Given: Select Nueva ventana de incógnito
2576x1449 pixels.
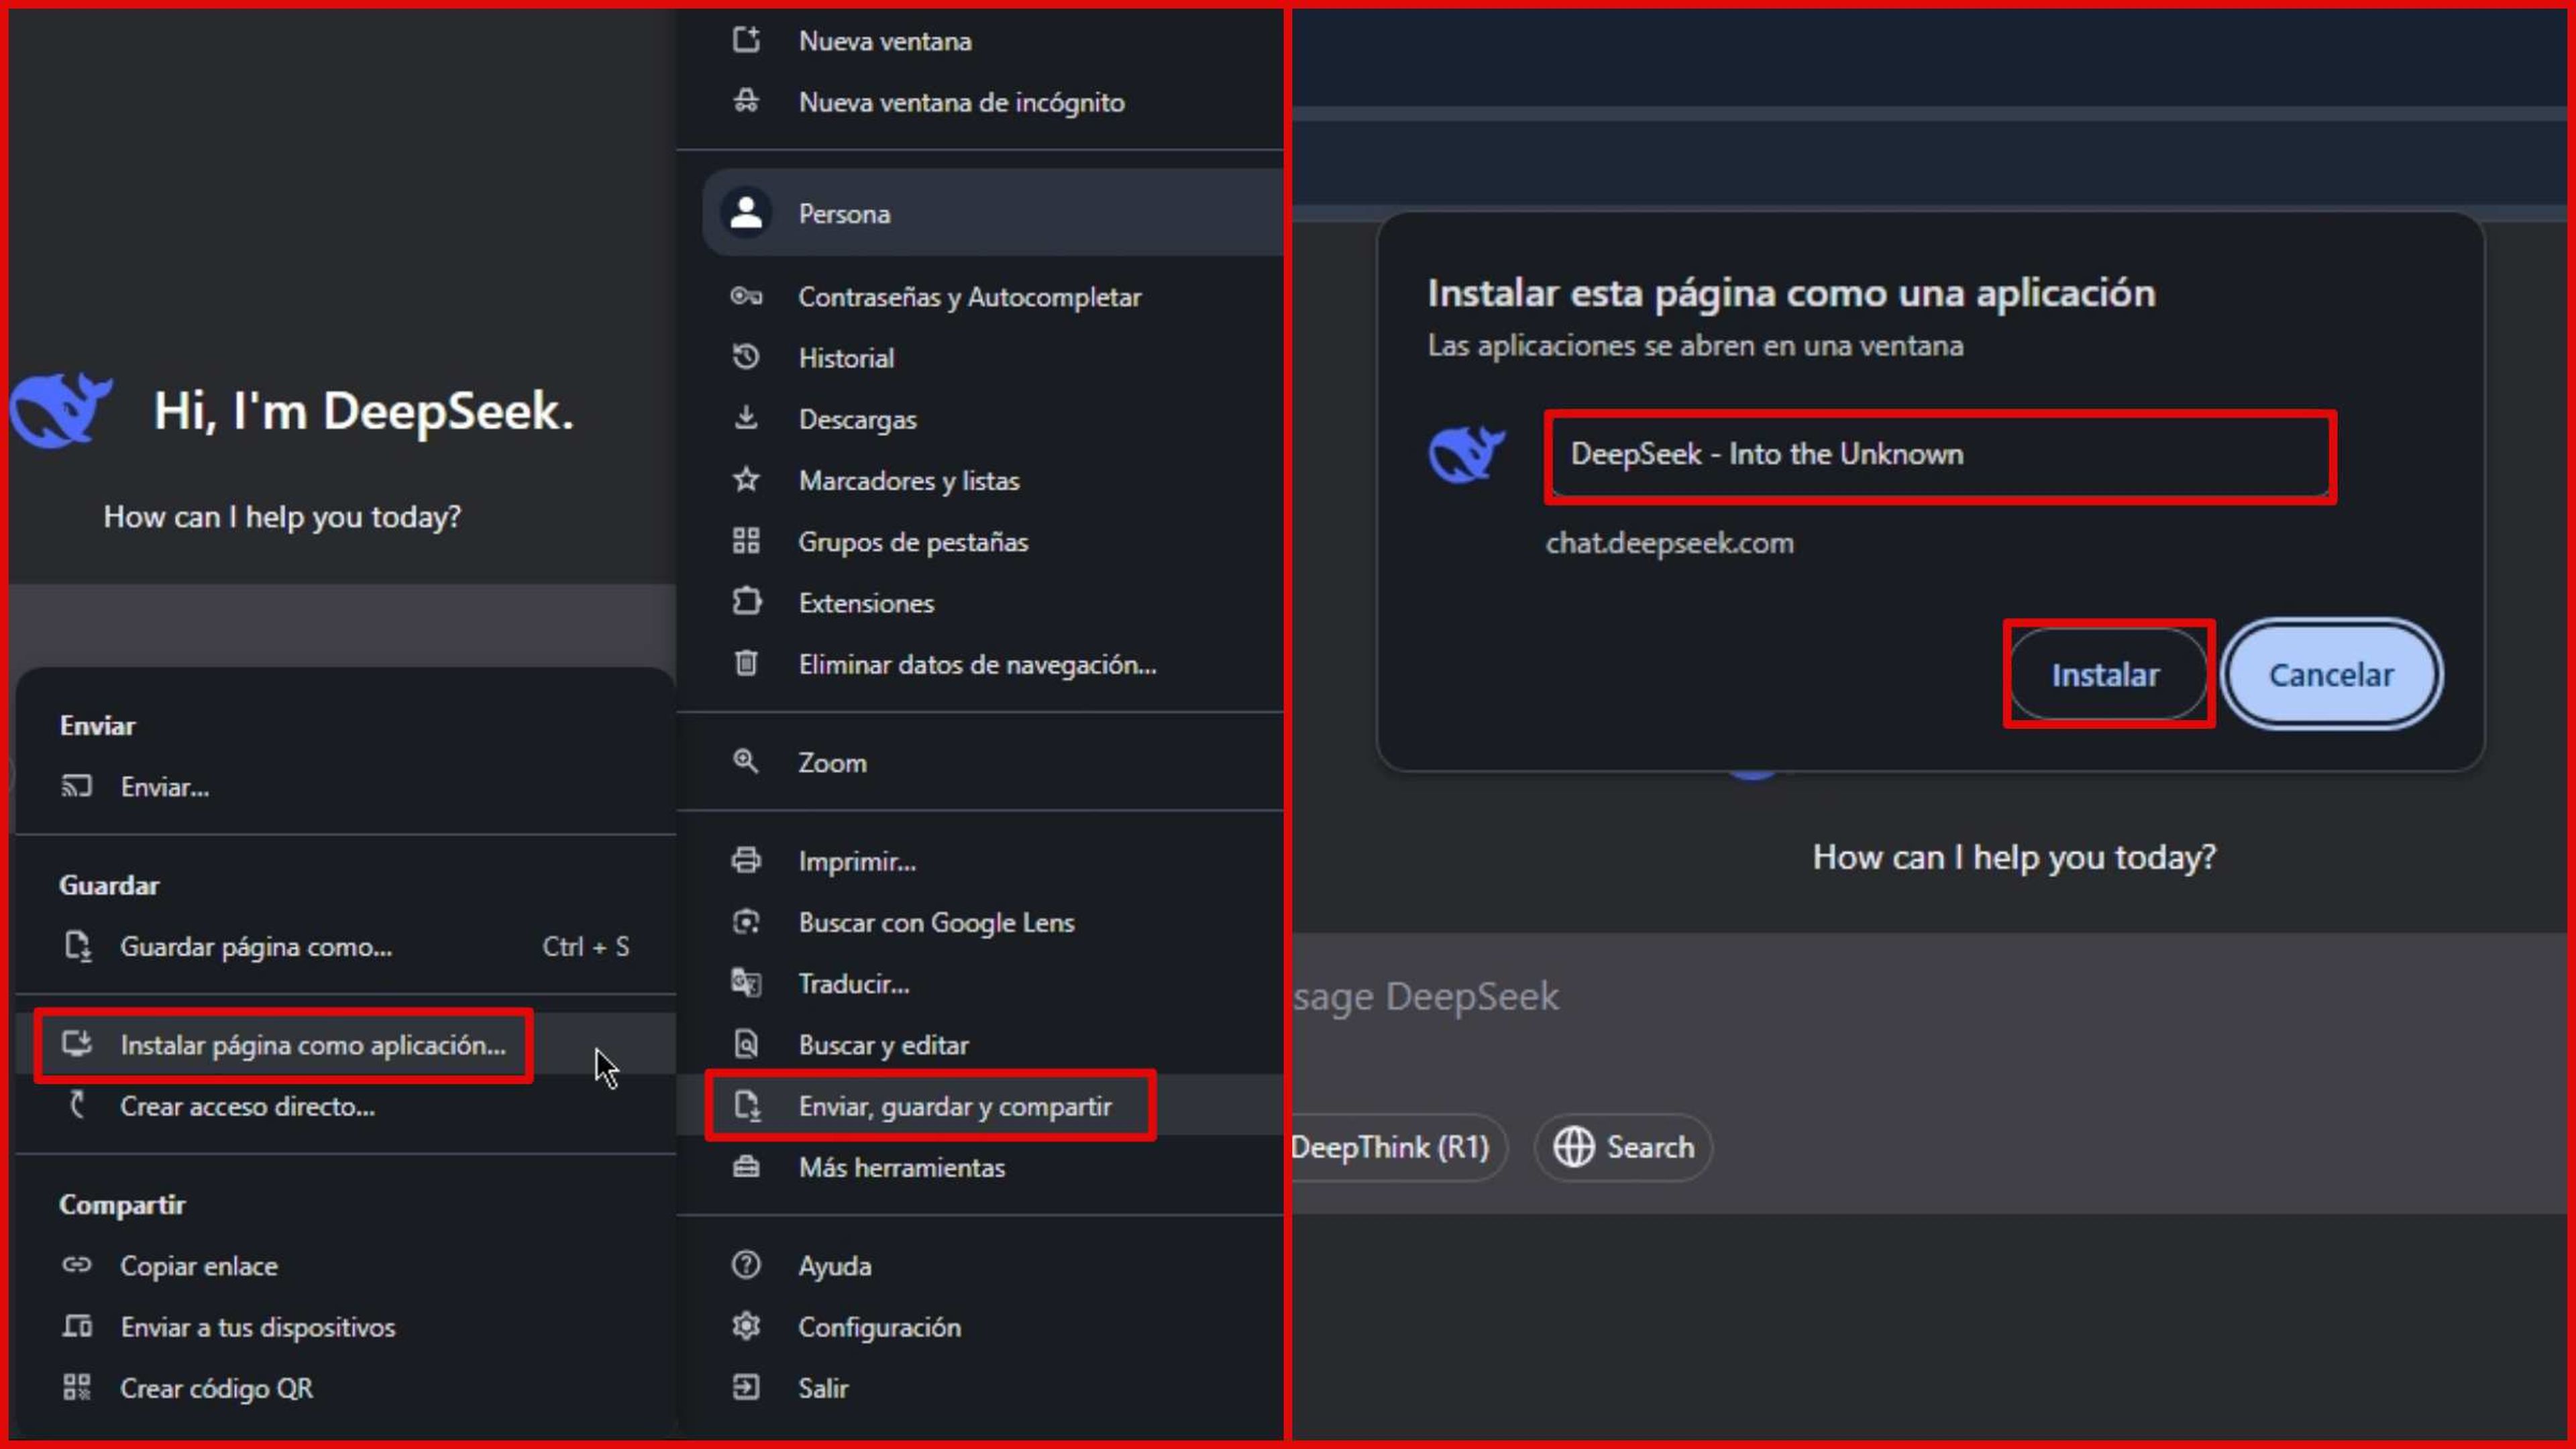Looking at the screenshot, I should pyautogui.click(x=980, y=101).
